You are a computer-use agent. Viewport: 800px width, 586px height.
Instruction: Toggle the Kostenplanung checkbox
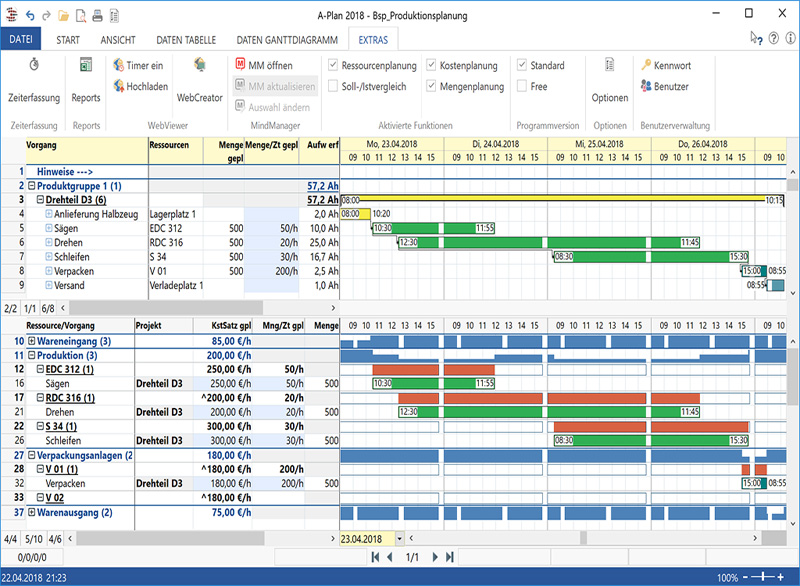431,65
